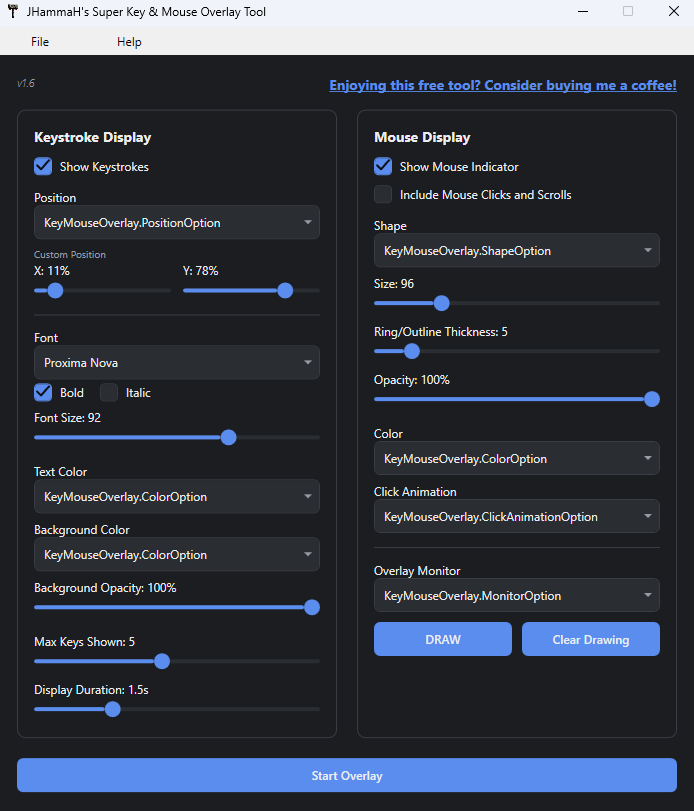Click the 'Size: 96' label
This screenshot has height=811, width=694.
click(x=394, y=284)
